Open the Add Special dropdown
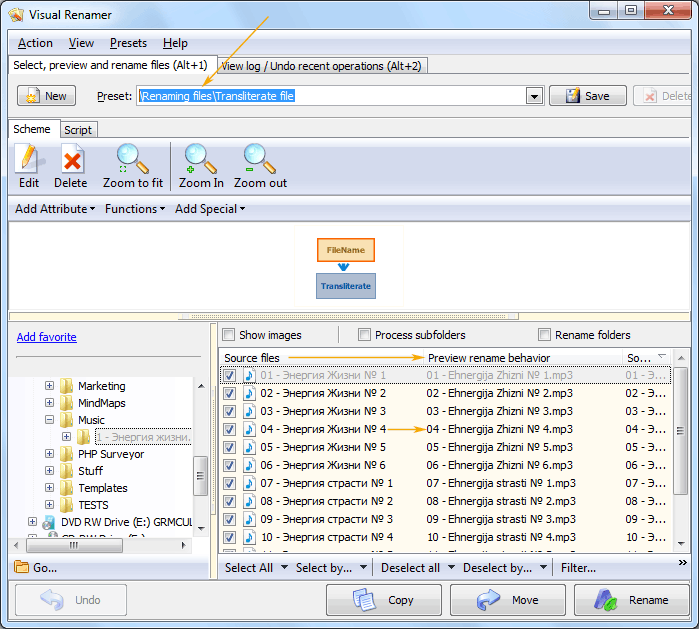 [x=210, y=209]
